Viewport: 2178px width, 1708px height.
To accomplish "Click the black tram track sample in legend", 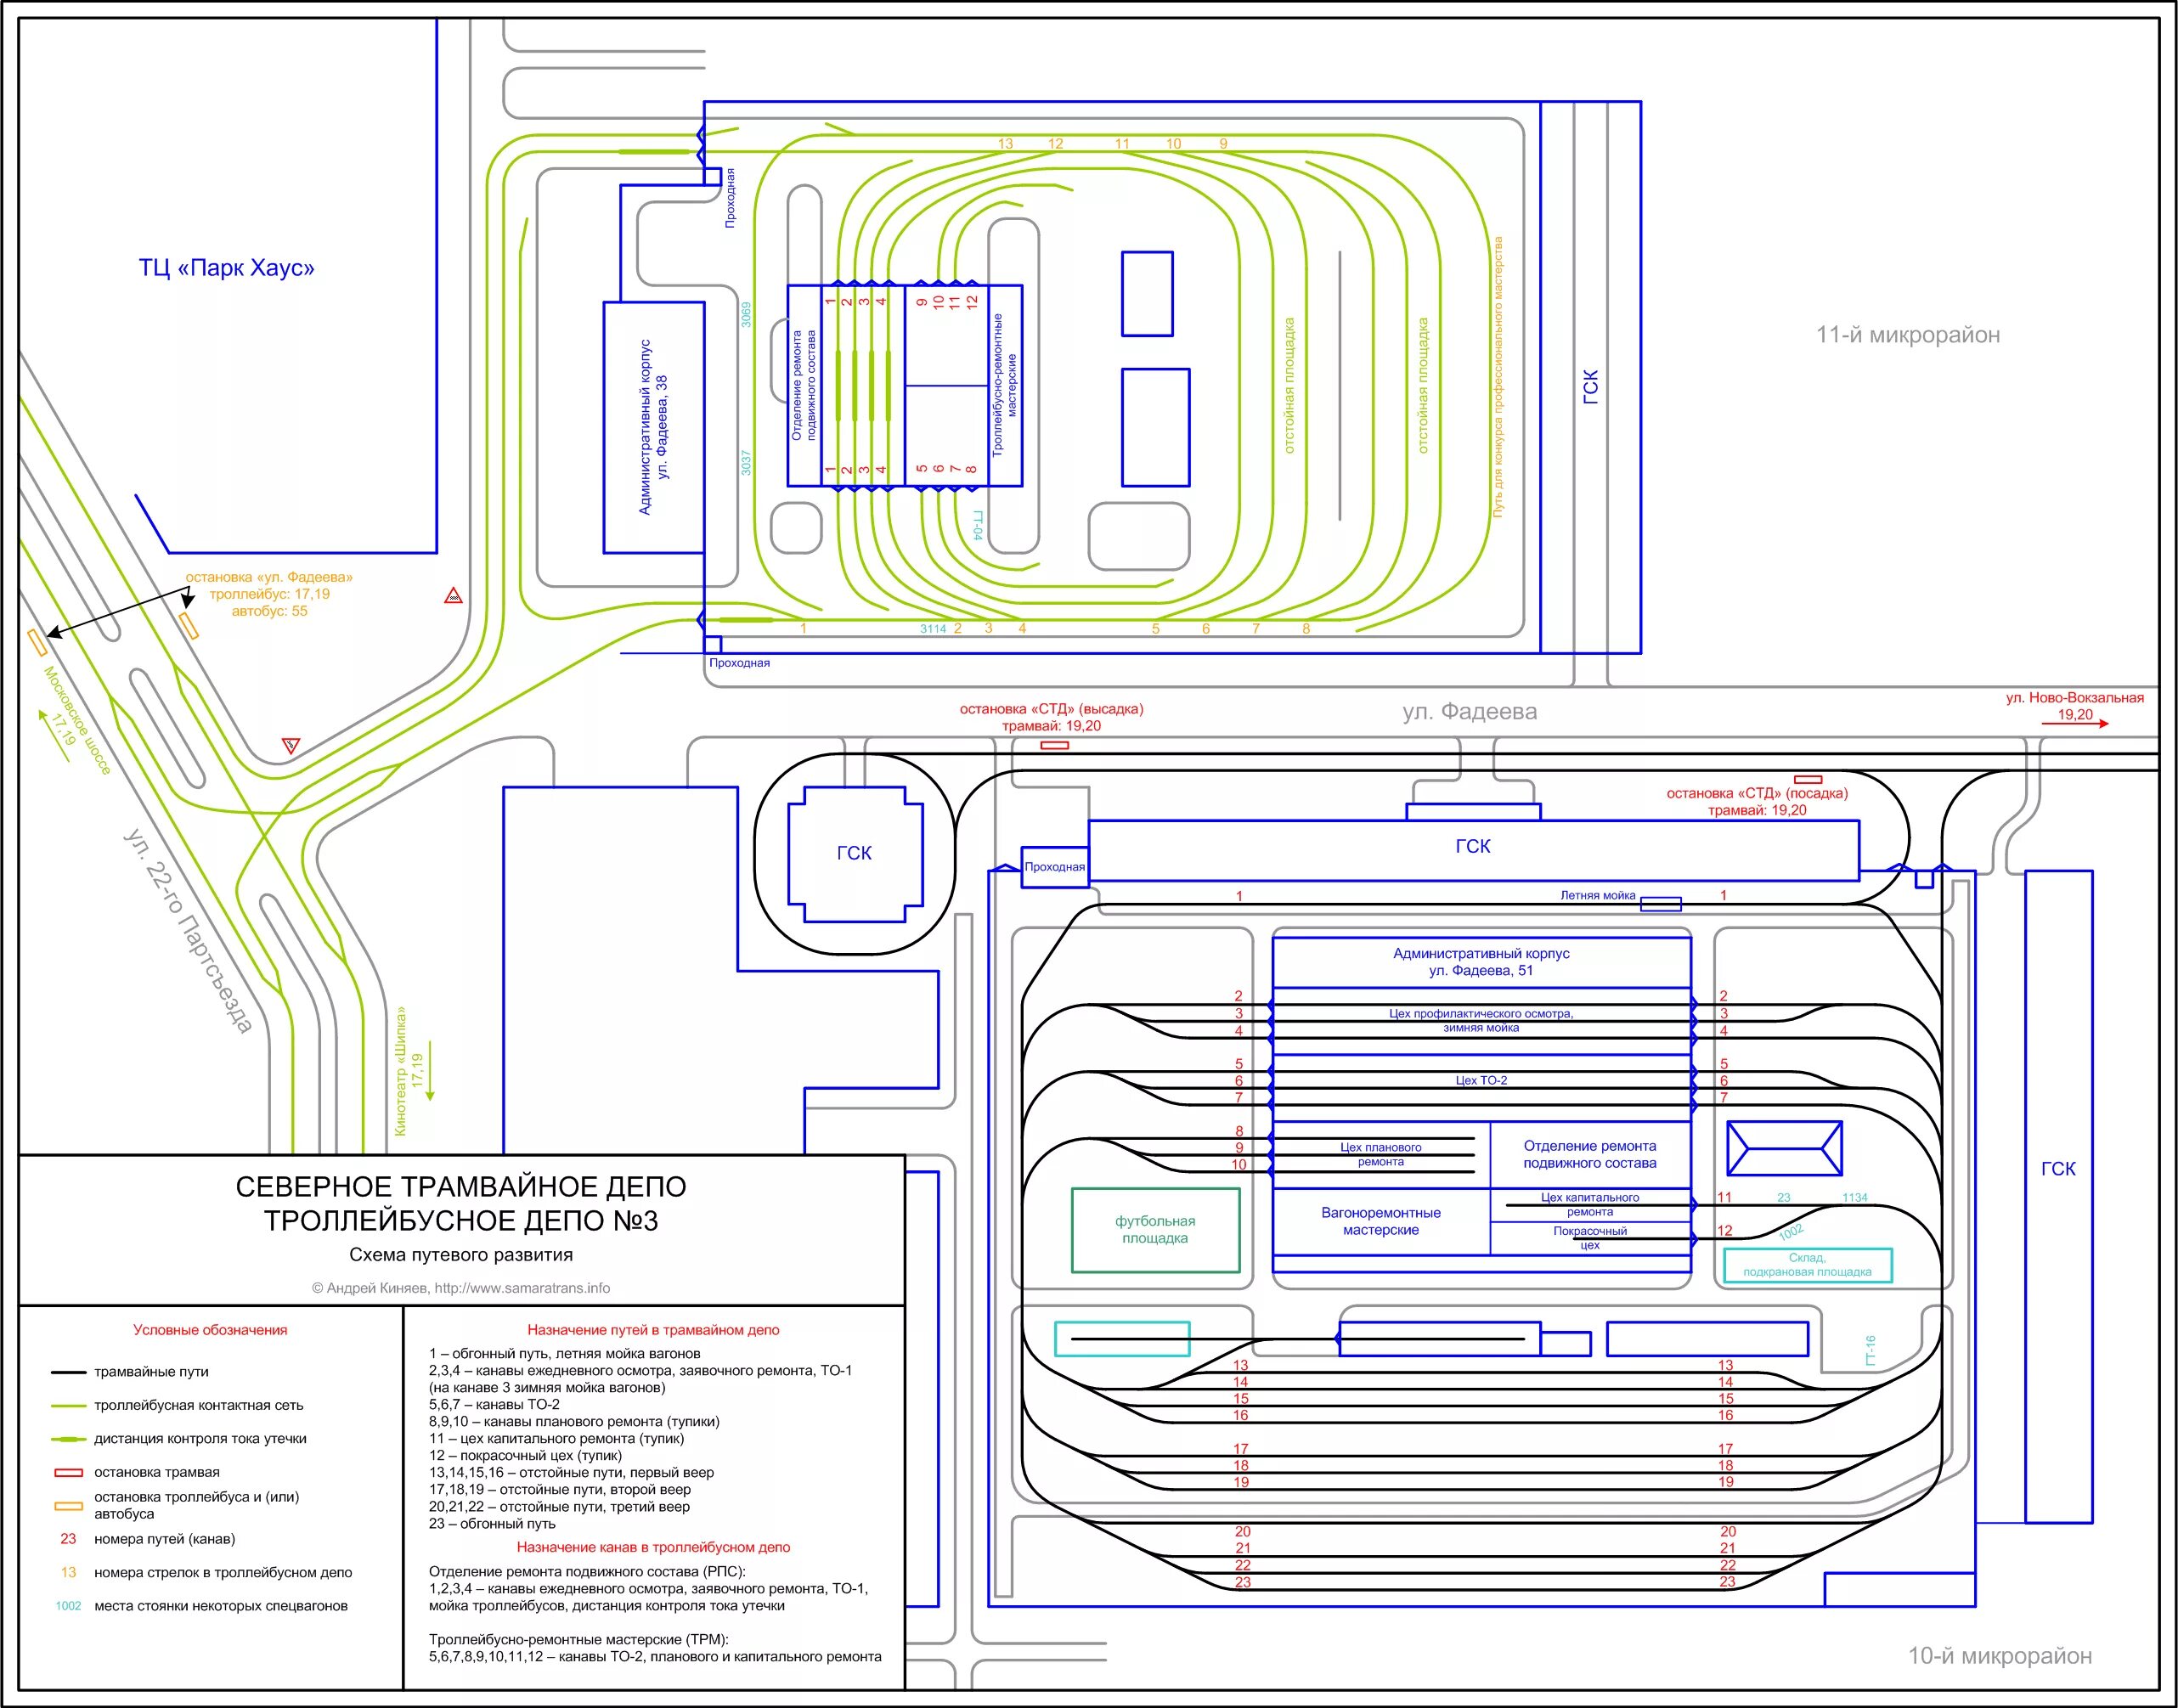I will coord(68,1372).
